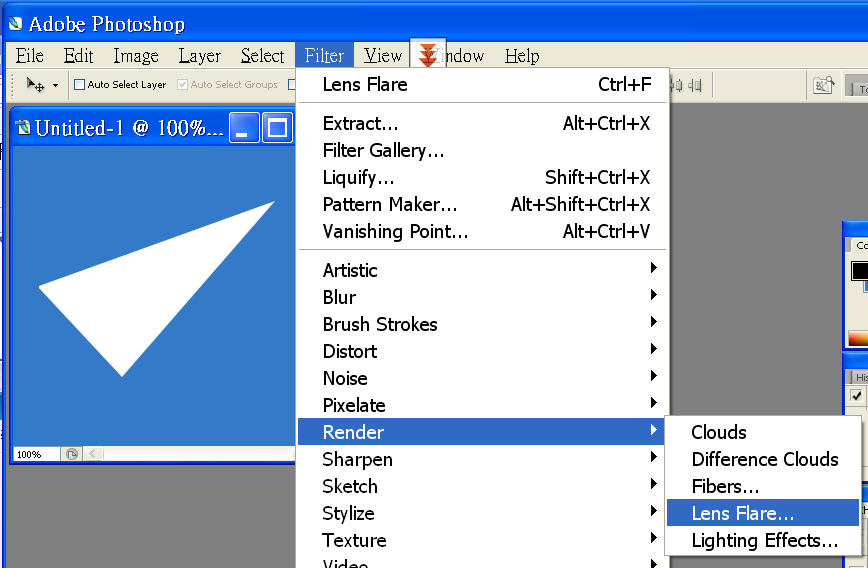Expand the Sharpen filter submenu
This screenshot has height=568, width=868.
[482, 459]
